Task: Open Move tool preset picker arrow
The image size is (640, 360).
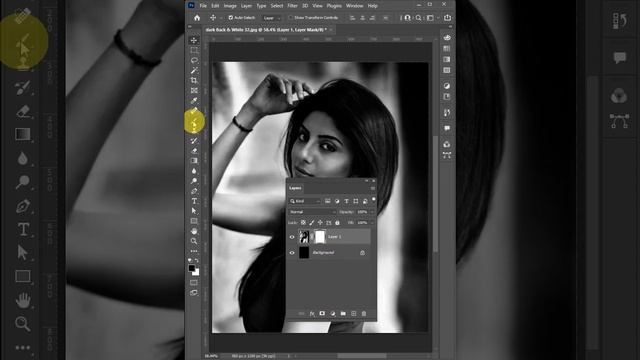Action: click(x=221, y=18)
